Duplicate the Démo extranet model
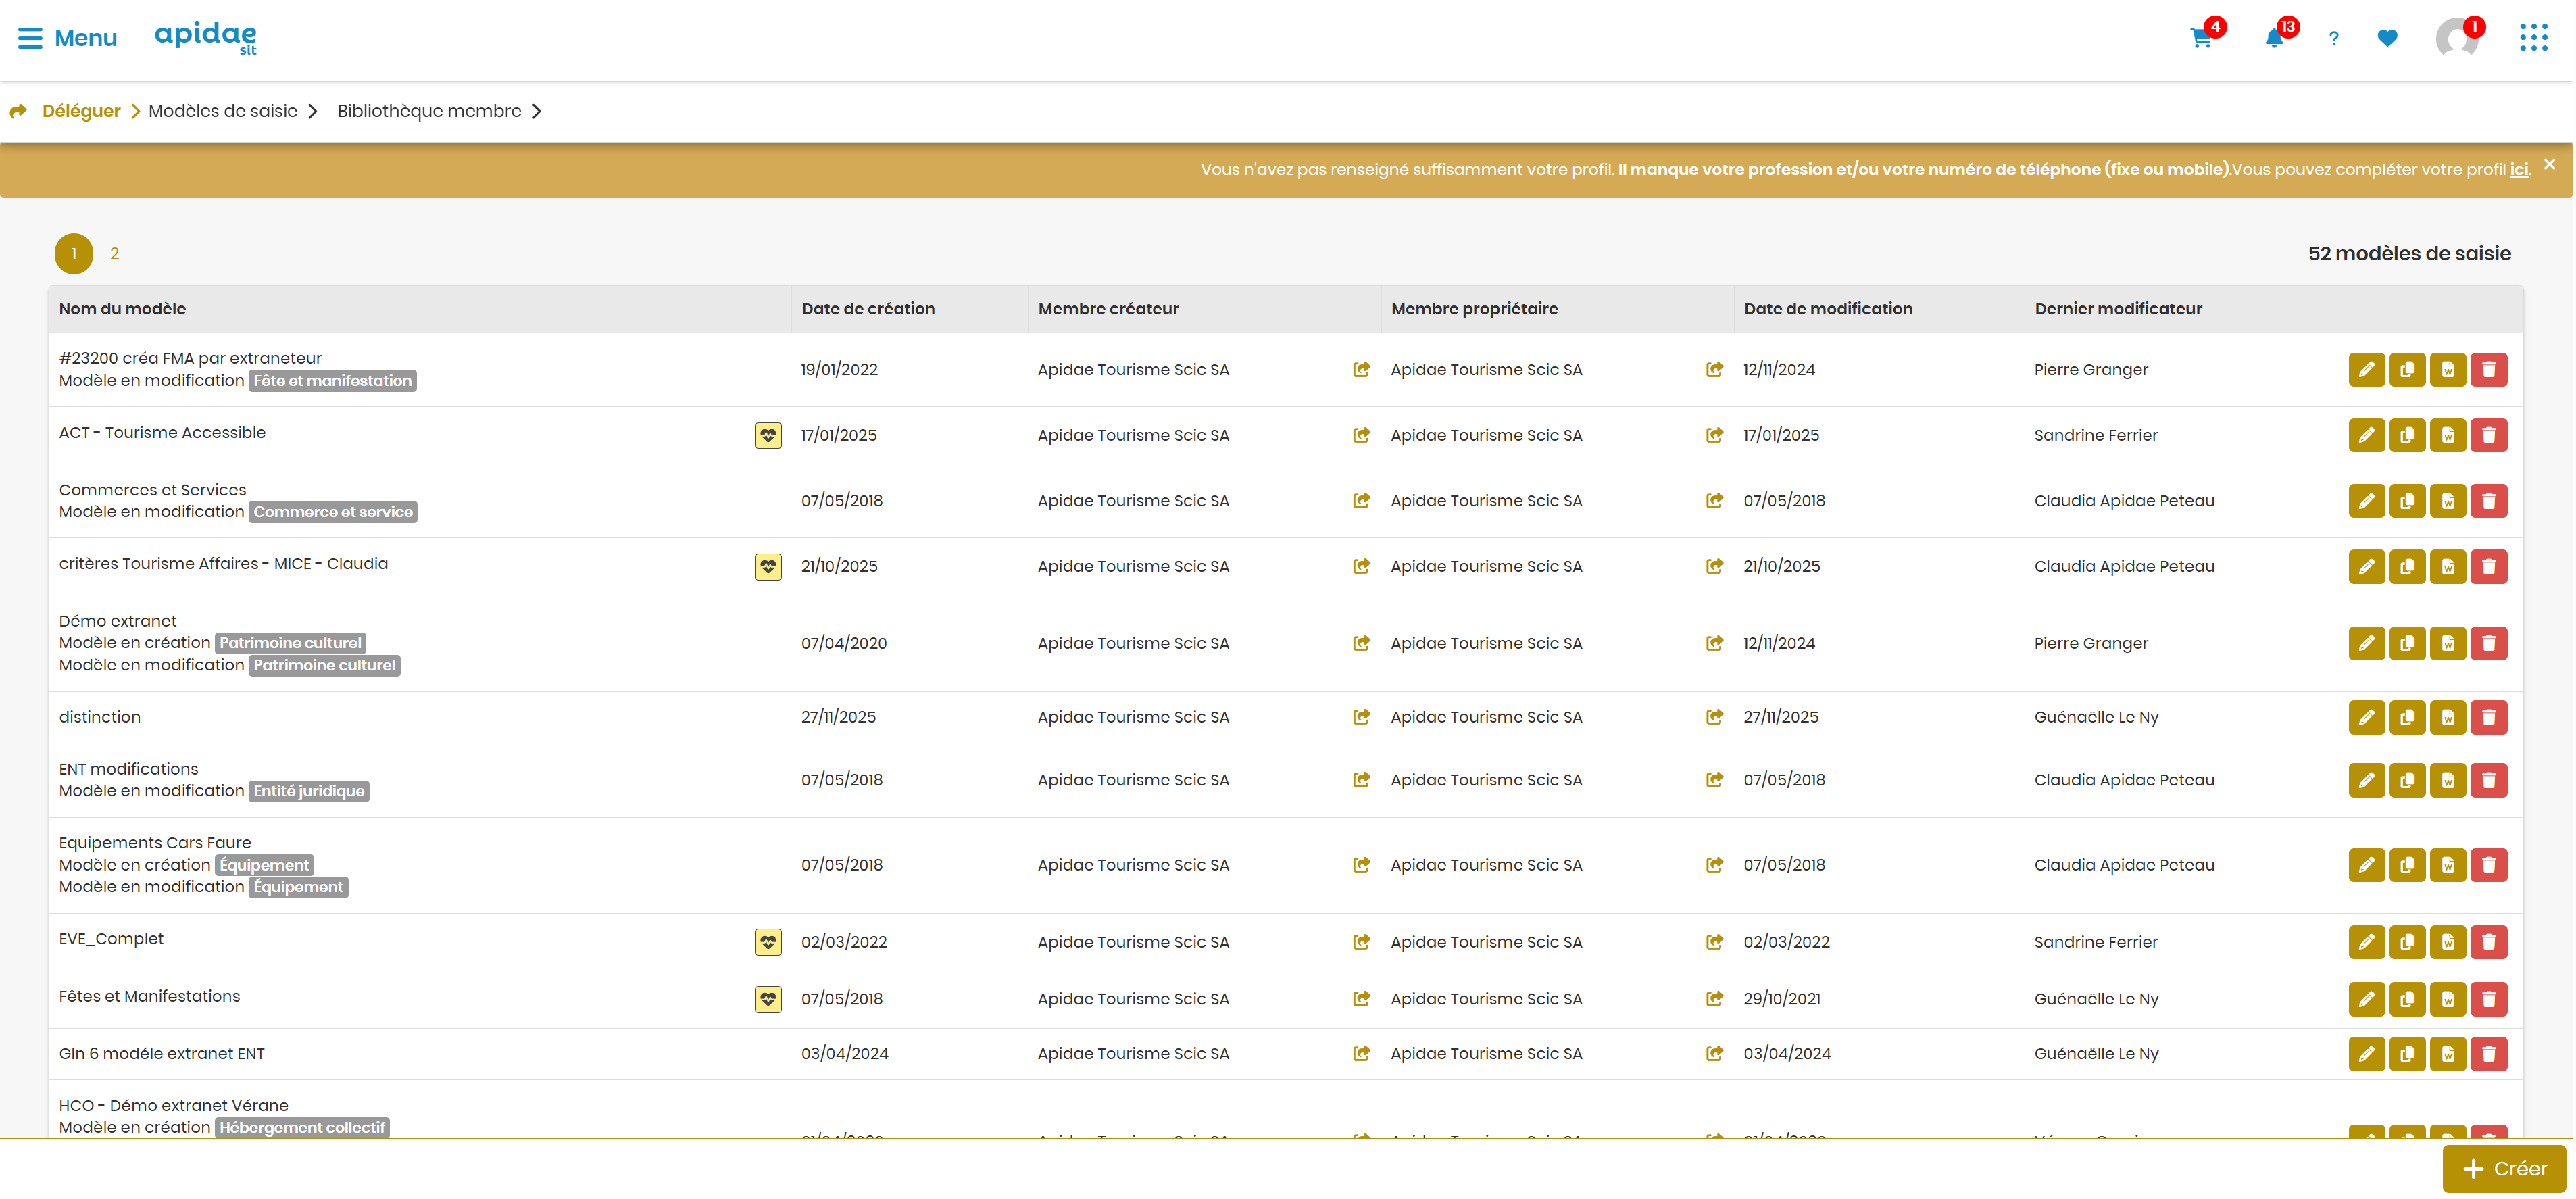The width and height of the screenshot is (2576, 1199). tap(2407, 643)
